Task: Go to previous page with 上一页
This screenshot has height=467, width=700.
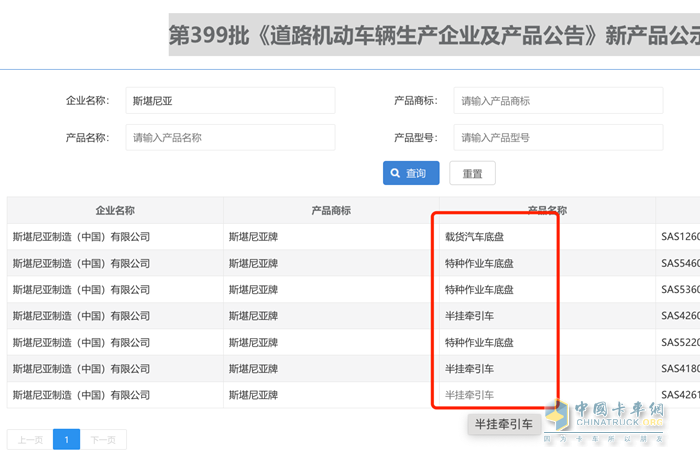Action: (30, 440)
